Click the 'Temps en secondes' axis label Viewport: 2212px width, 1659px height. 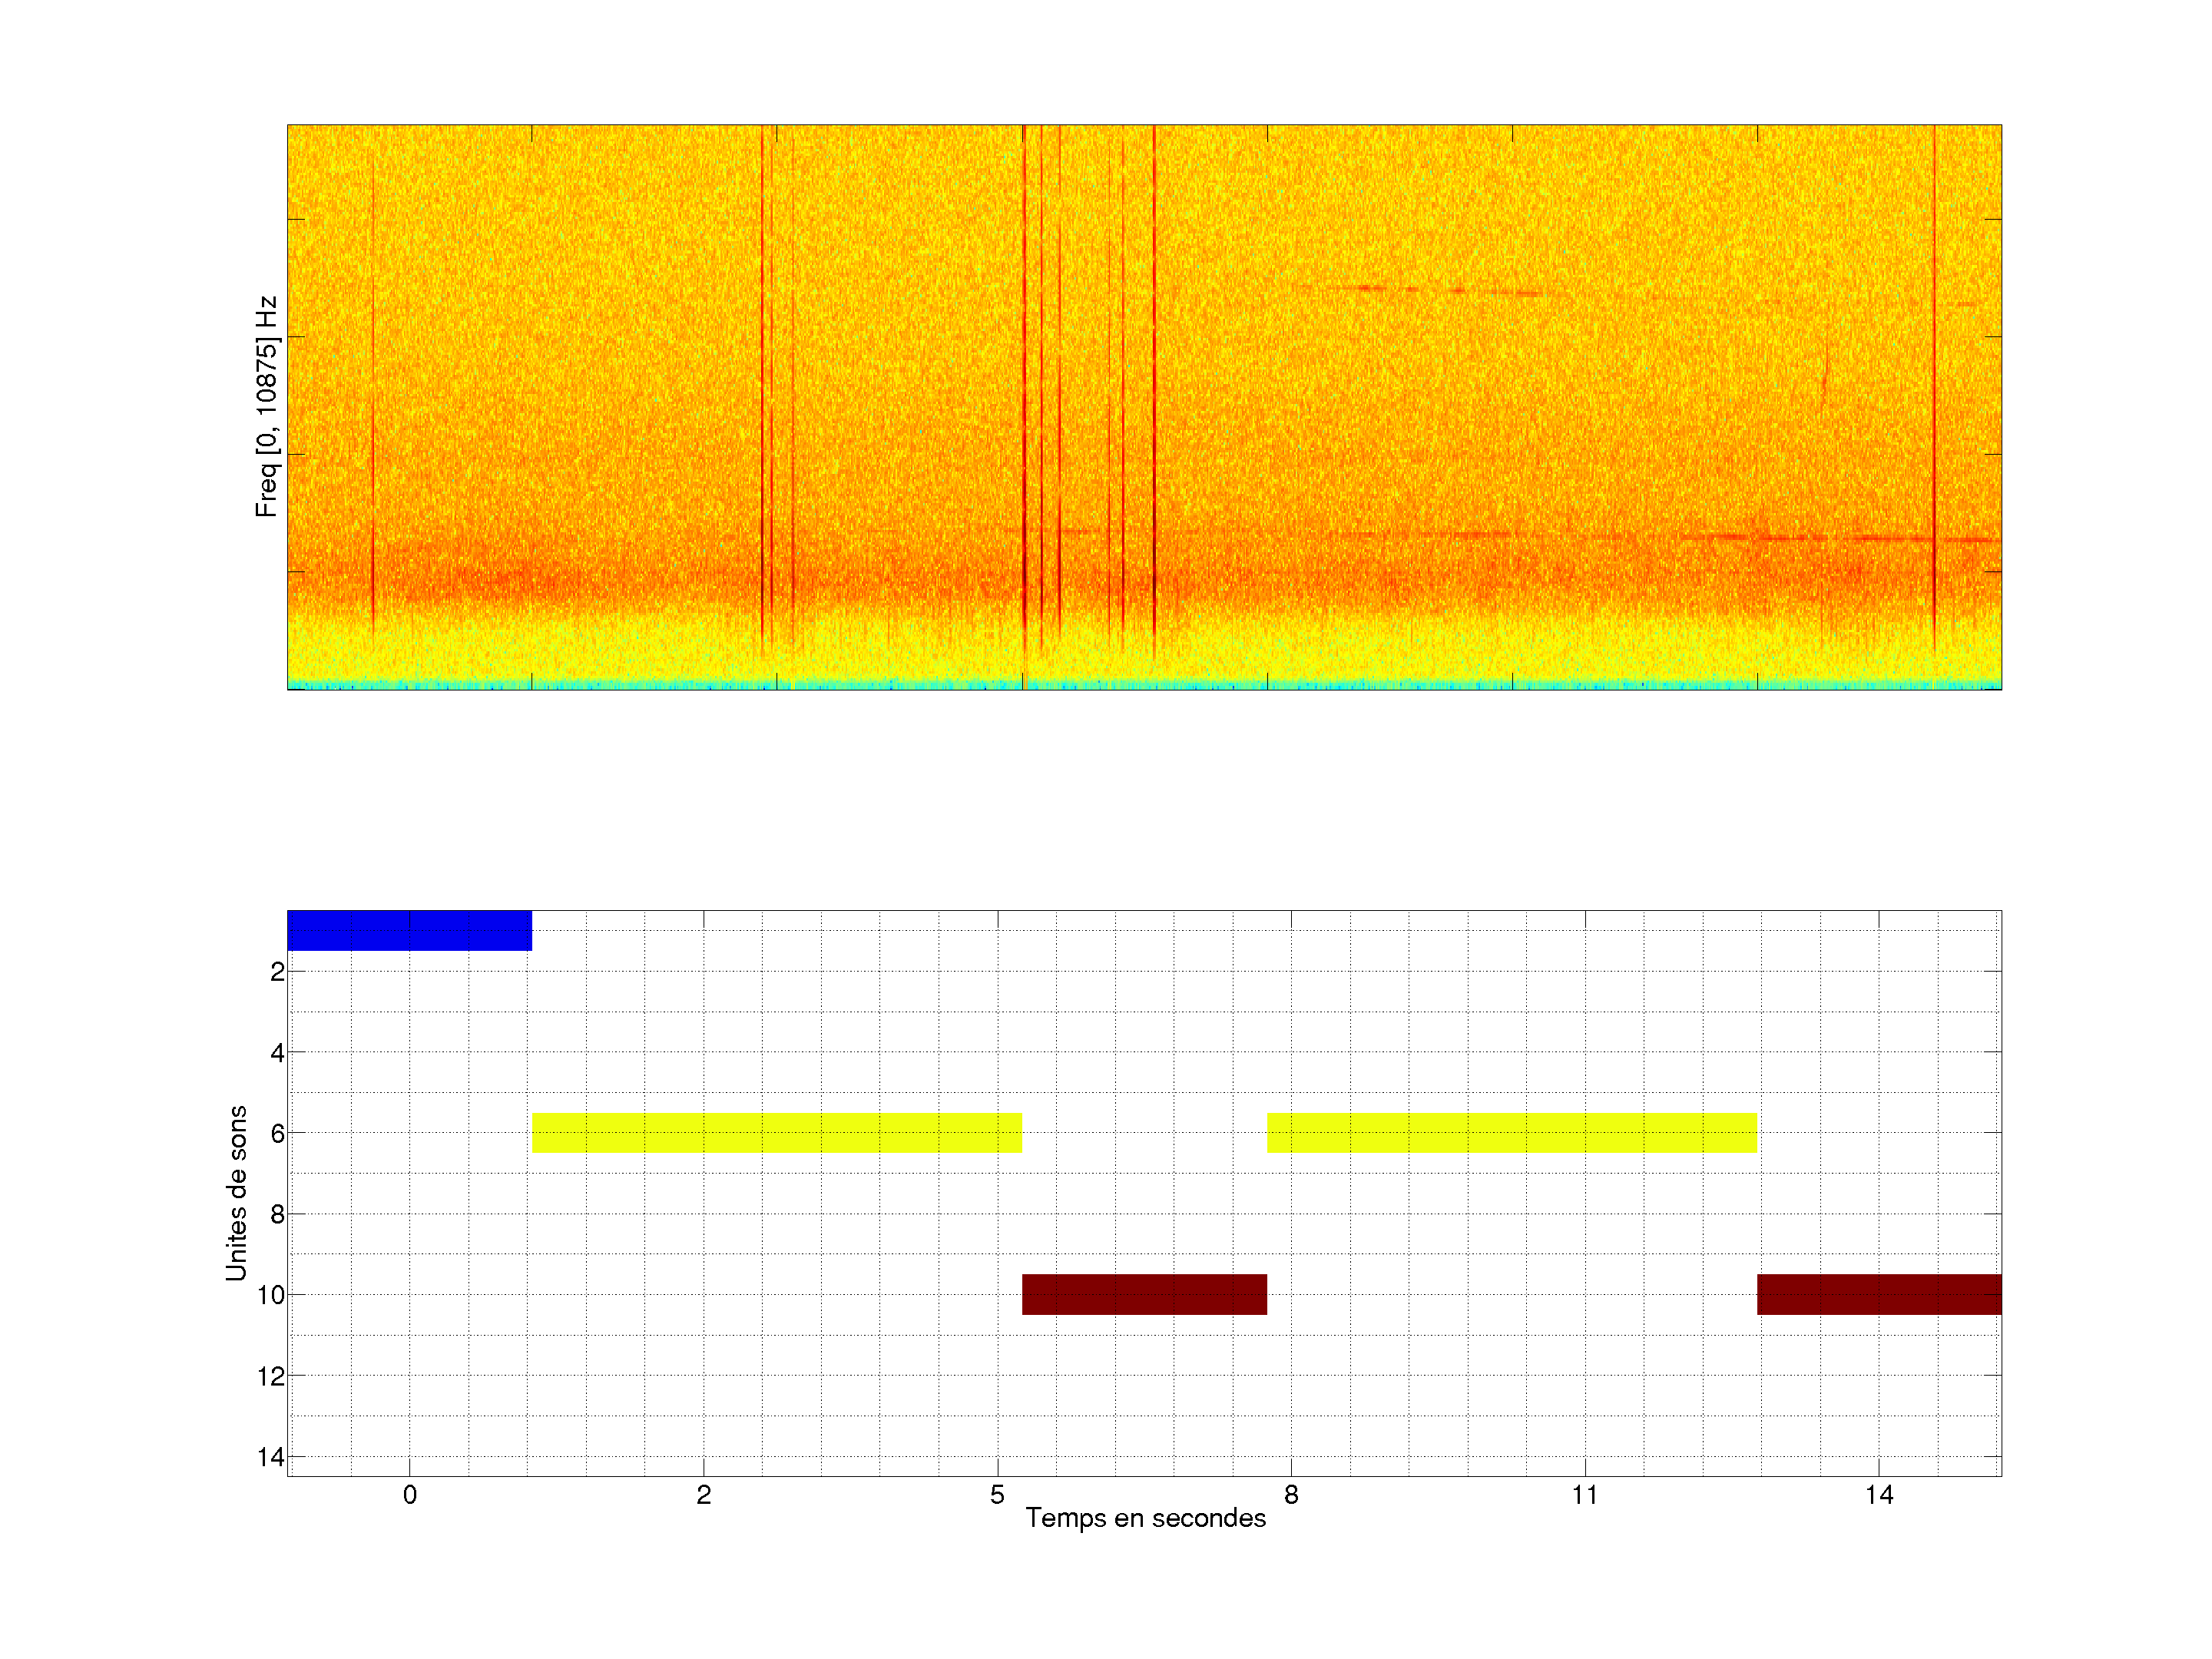click(1145, 1518)
